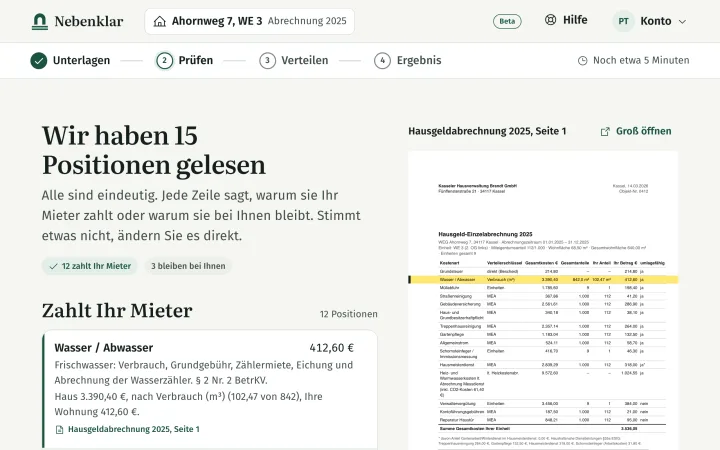
Task: Switch to the Verteilen step
Action: [304, 61]
